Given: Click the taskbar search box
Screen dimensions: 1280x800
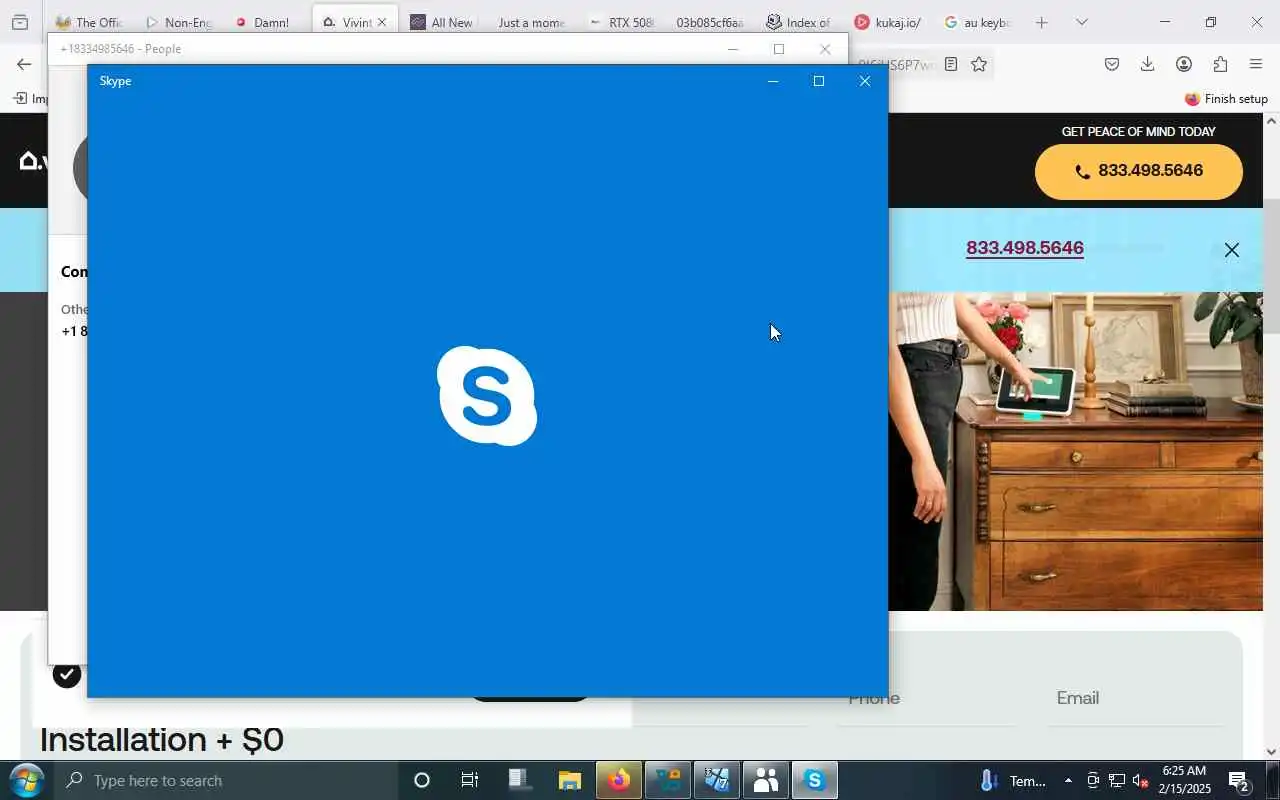Looking at the screenshot, I should click(228, 780).
